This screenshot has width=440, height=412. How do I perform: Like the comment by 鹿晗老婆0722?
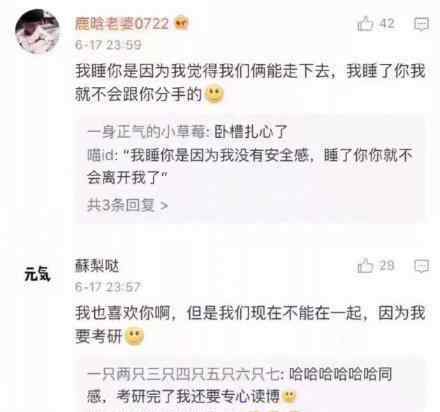pyautogui.click(x=365, y=24)
